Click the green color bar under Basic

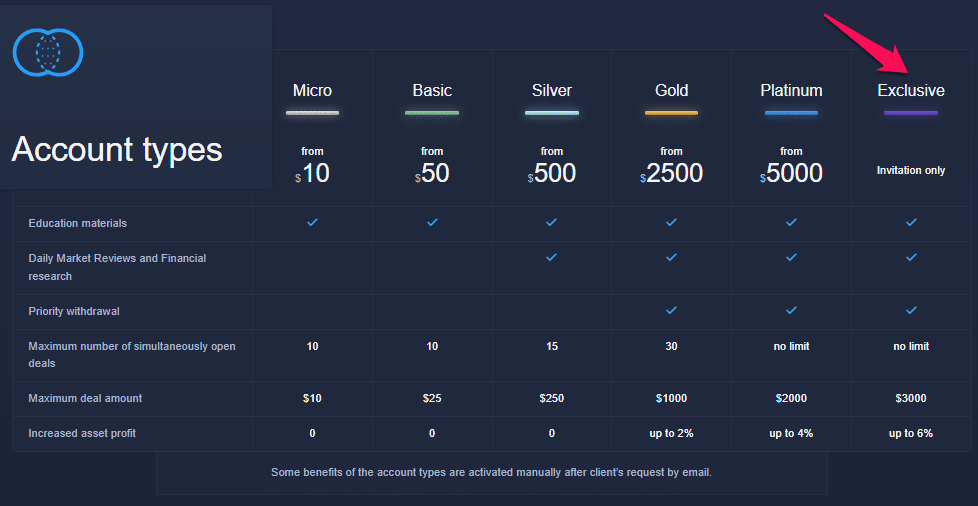coord(432,113)
